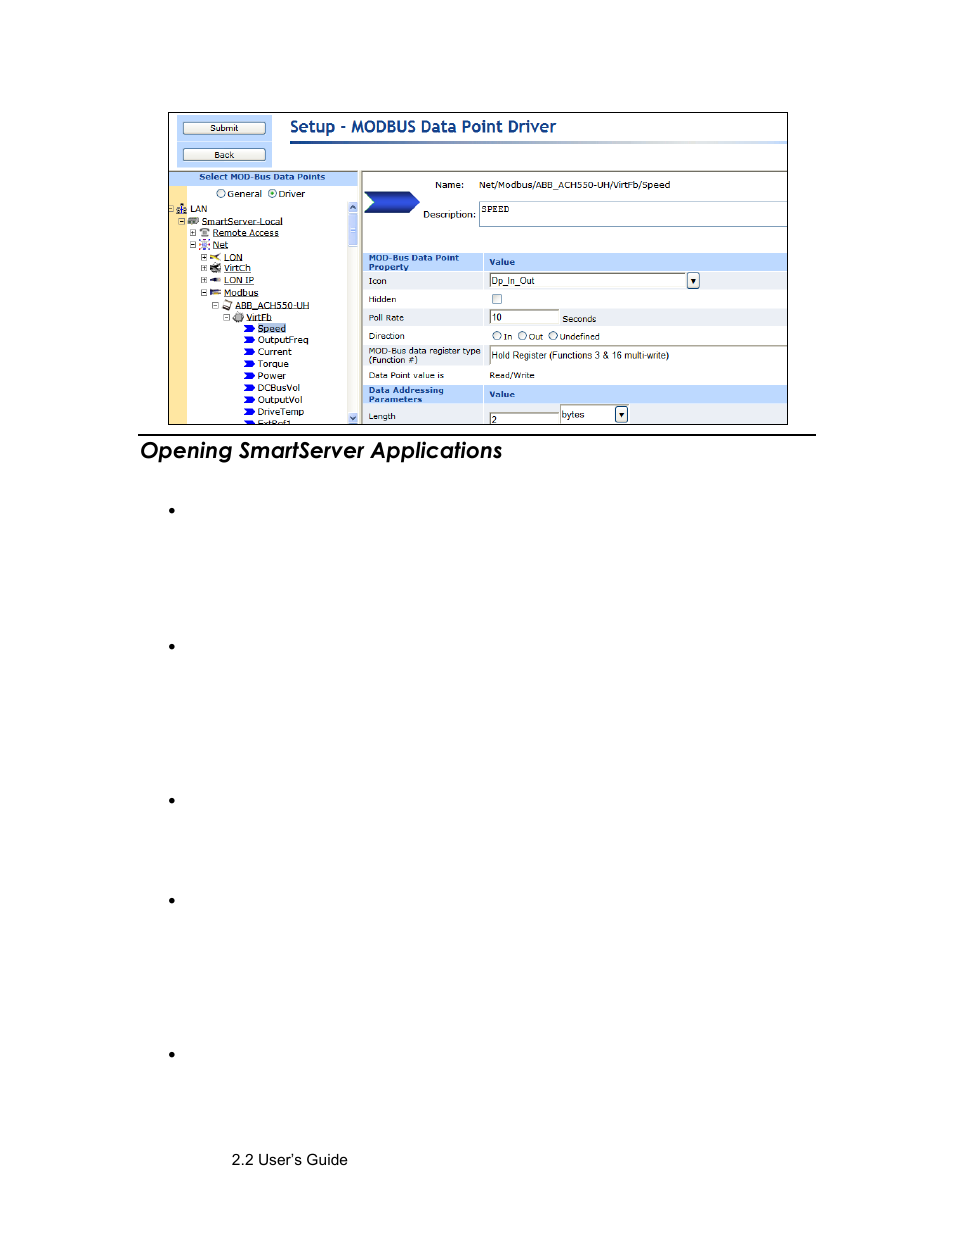The image size is (954, 1235).
Task: Select the DCBusVol data point
Action: (279, 388)
